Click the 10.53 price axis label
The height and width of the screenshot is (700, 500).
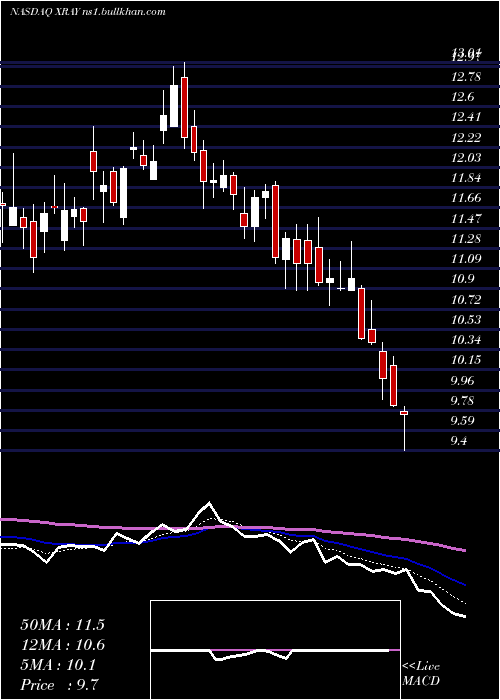pos(466,319)
